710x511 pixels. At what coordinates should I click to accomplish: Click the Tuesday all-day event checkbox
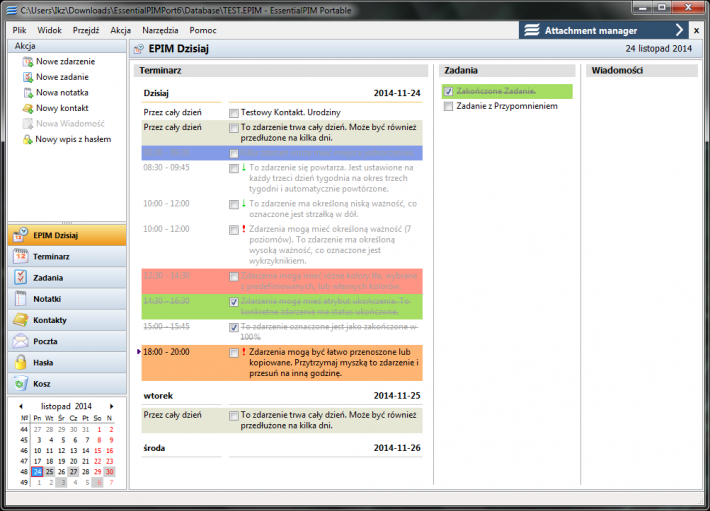click(234, 415)
